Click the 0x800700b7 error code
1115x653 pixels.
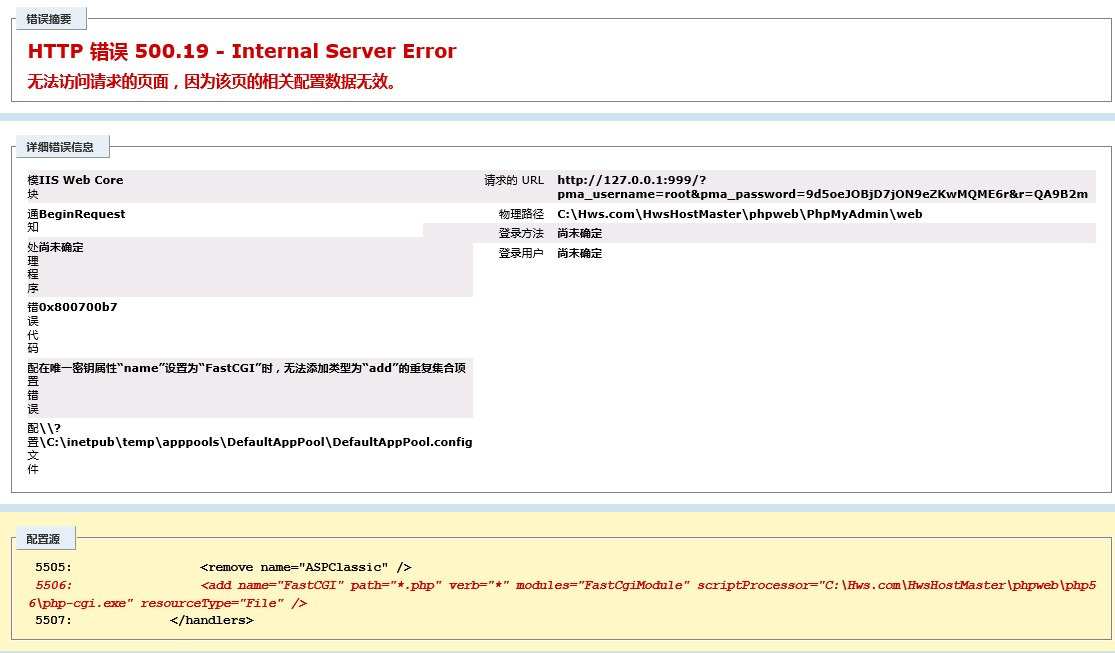click(78, 307)
